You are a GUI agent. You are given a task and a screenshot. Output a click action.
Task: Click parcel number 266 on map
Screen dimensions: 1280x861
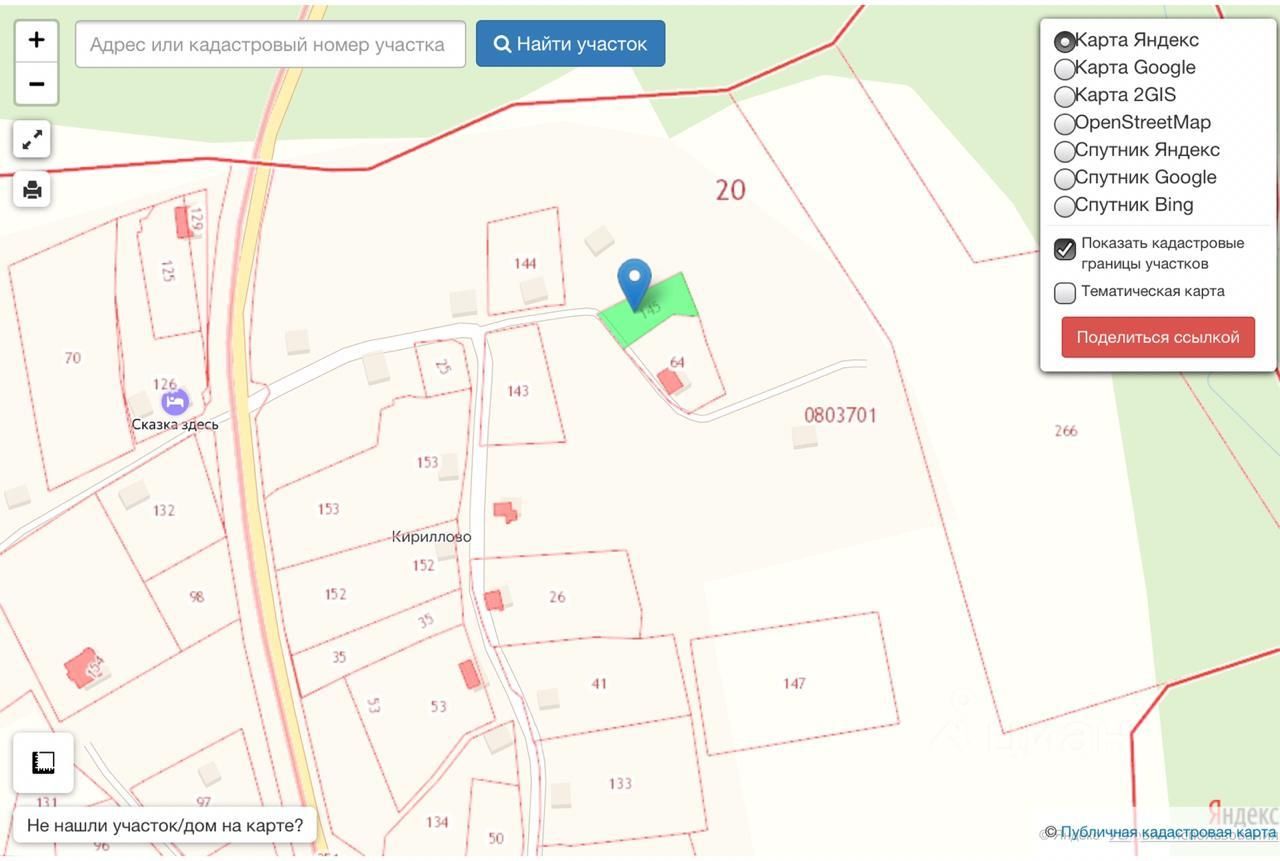pos(1066,431)
